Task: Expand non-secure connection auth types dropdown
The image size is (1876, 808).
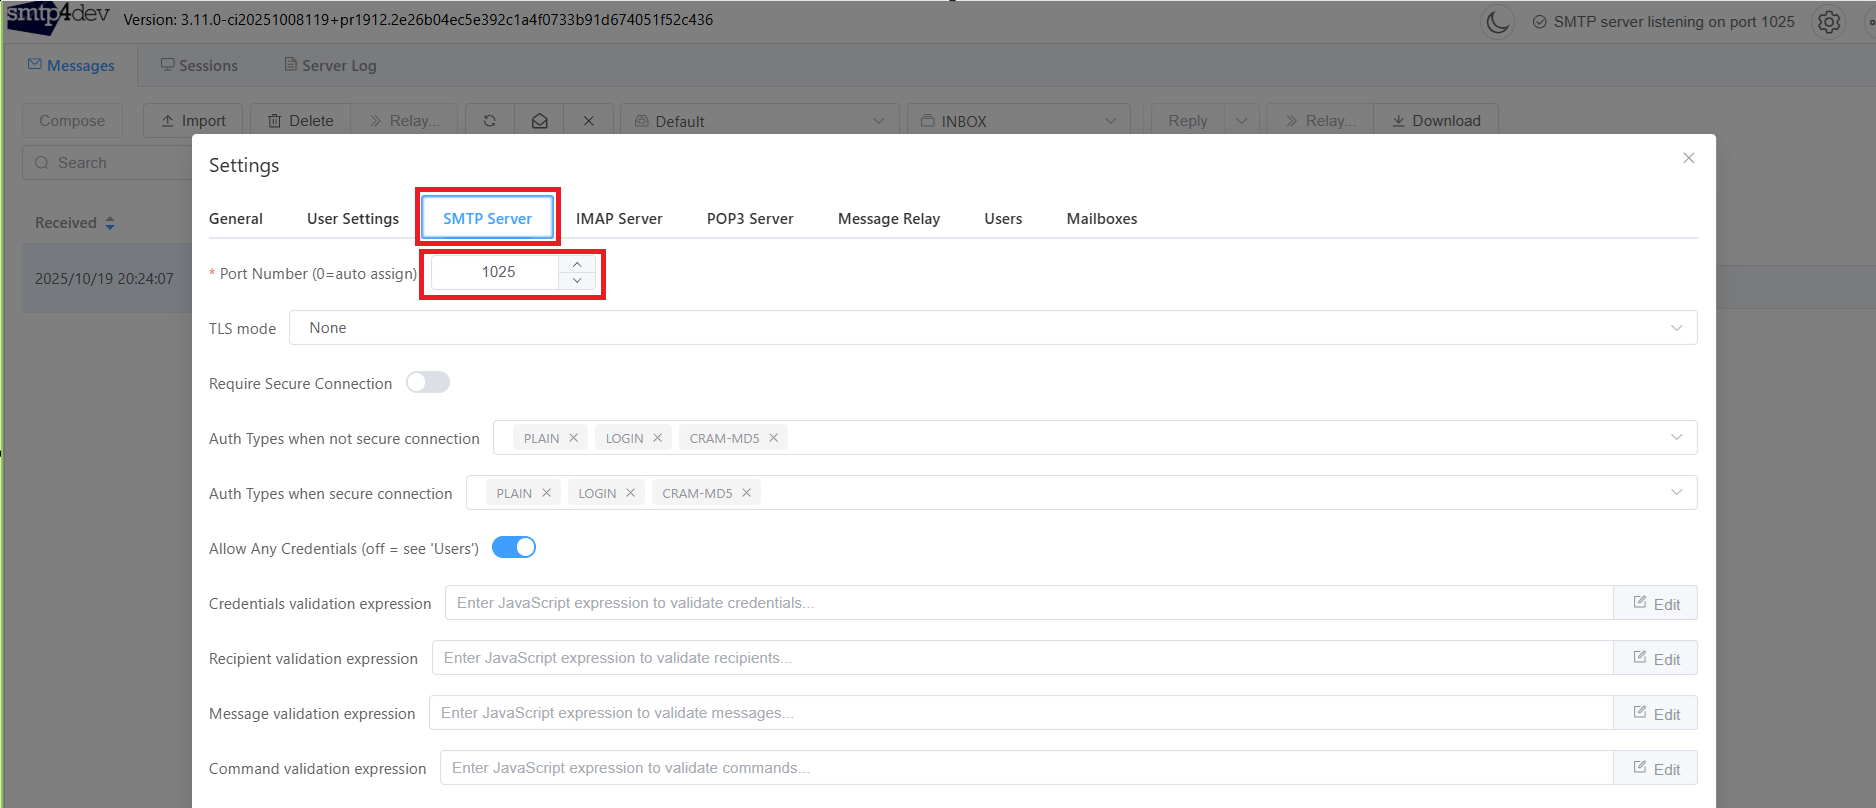Action: [1677, 438]
